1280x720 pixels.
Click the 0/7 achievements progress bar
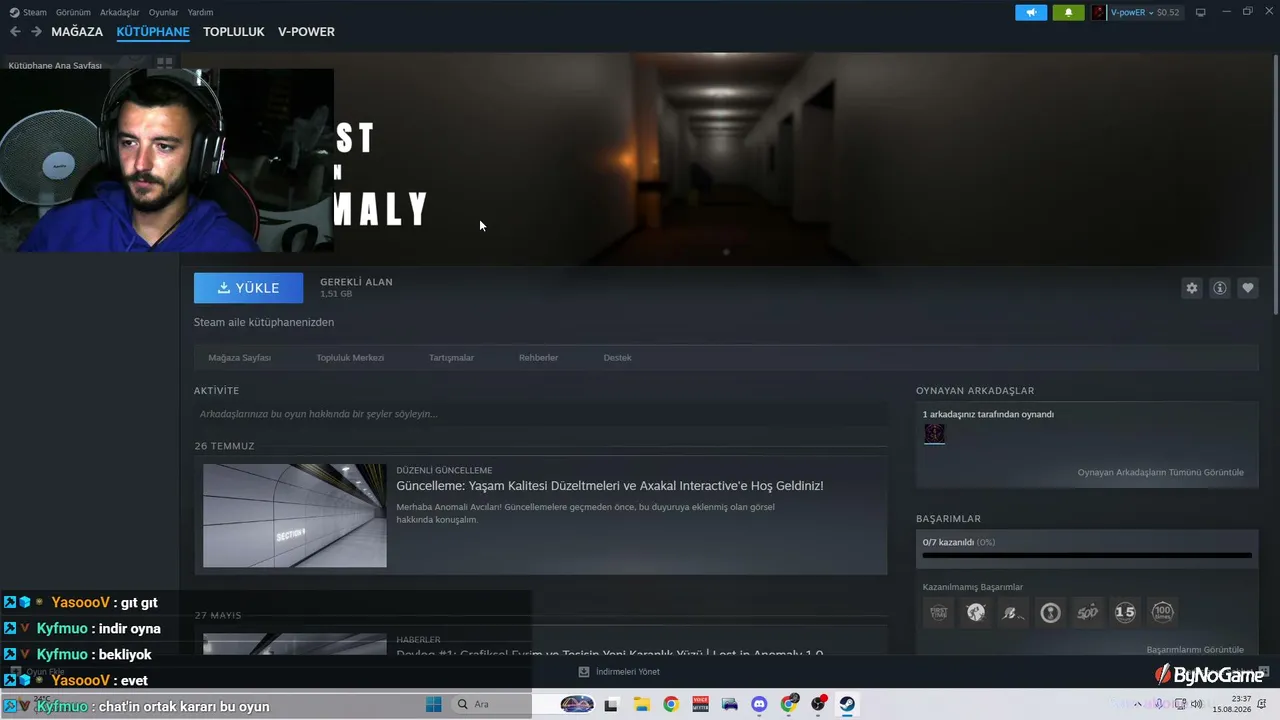(1087, 555)
